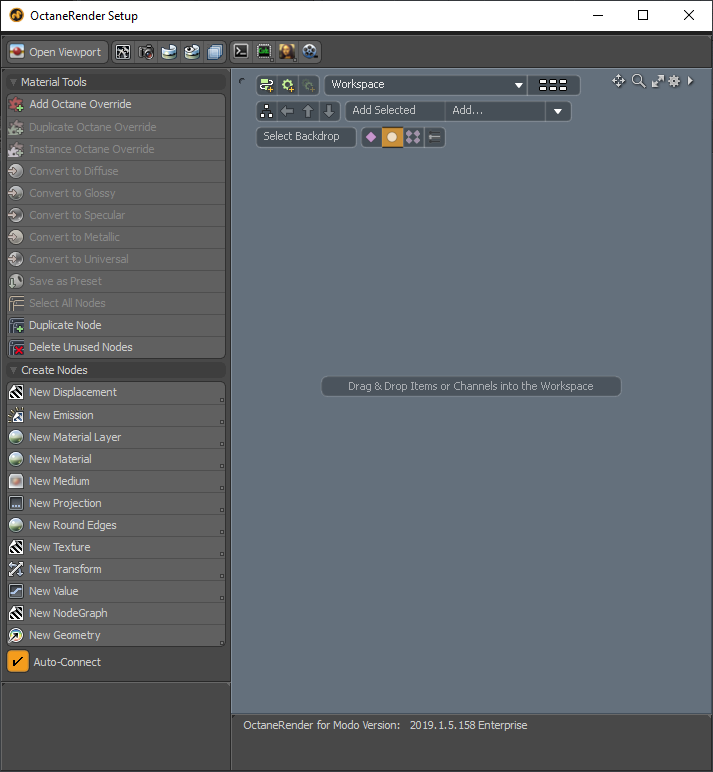This screenshot has height=772, width=713.
Task: Open the command console icon
Action: tap(241, 52)
